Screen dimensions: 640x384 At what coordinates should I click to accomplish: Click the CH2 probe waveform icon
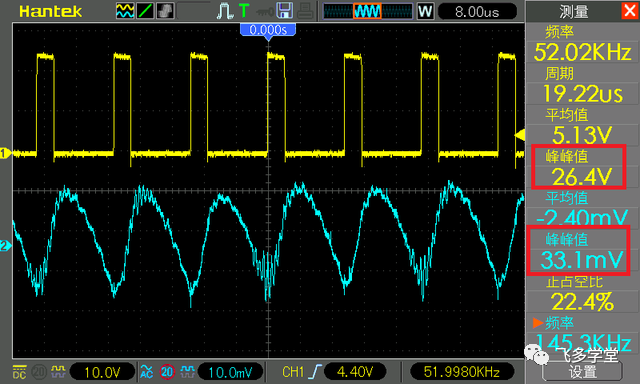(x=187, y=371)
